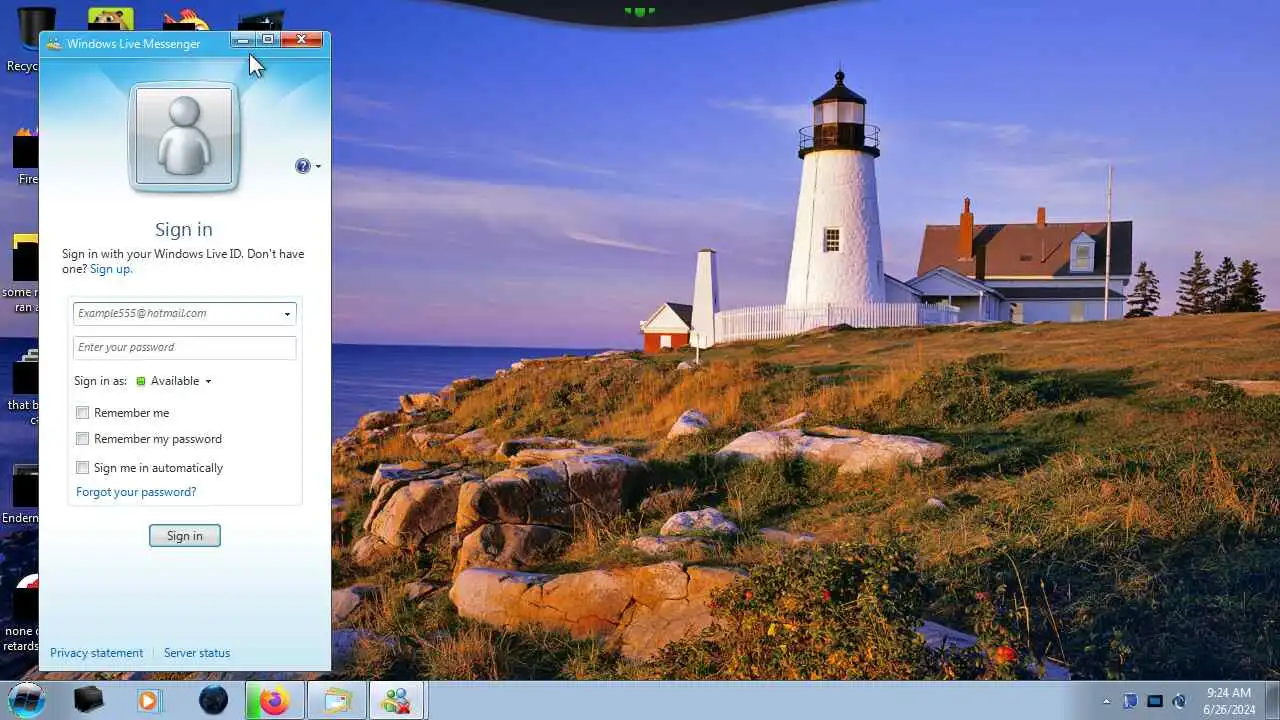
Task: Minimize the Windows Live Messenger window
Action: 243,40
